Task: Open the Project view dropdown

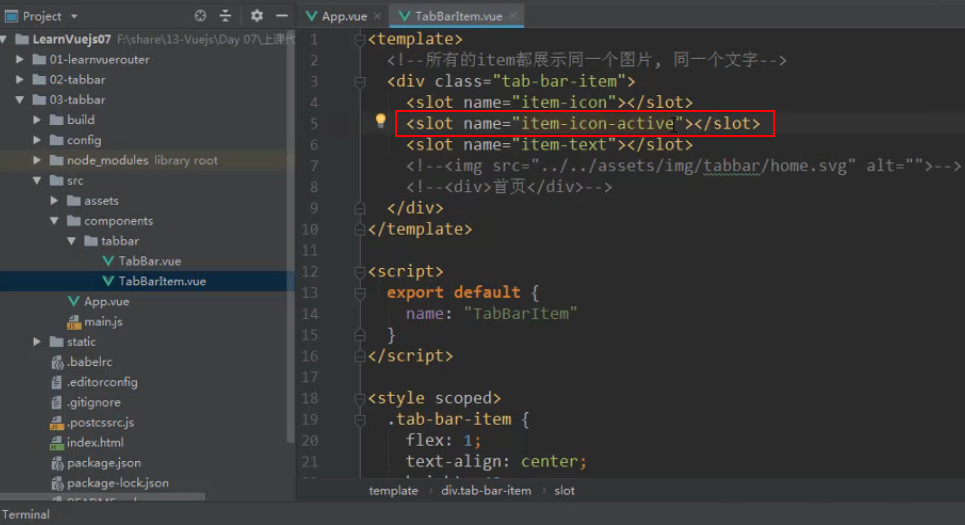Action: click(x=74, y=16)
